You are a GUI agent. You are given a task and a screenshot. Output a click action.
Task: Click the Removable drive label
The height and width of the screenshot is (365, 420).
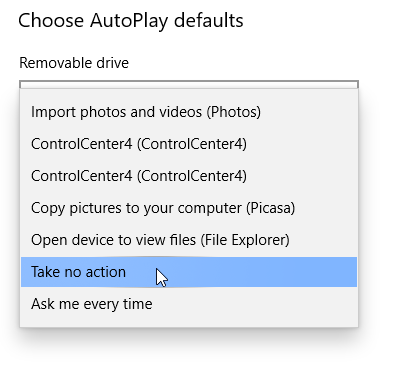[x=74, y=63]
